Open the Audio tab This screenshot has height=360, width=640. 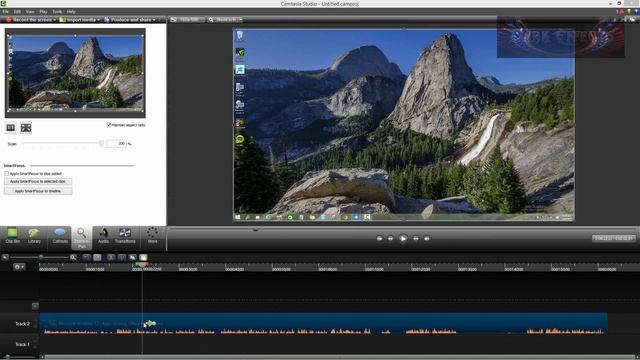(103, 236)
